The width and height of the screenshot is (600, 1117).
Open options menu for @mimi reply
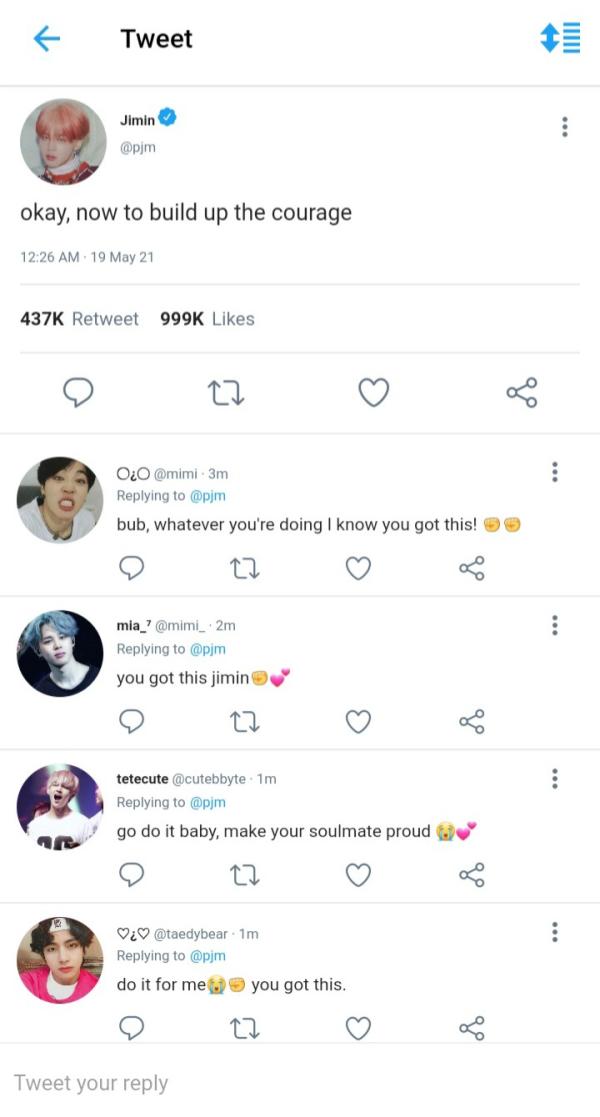(x=554, y=472)
